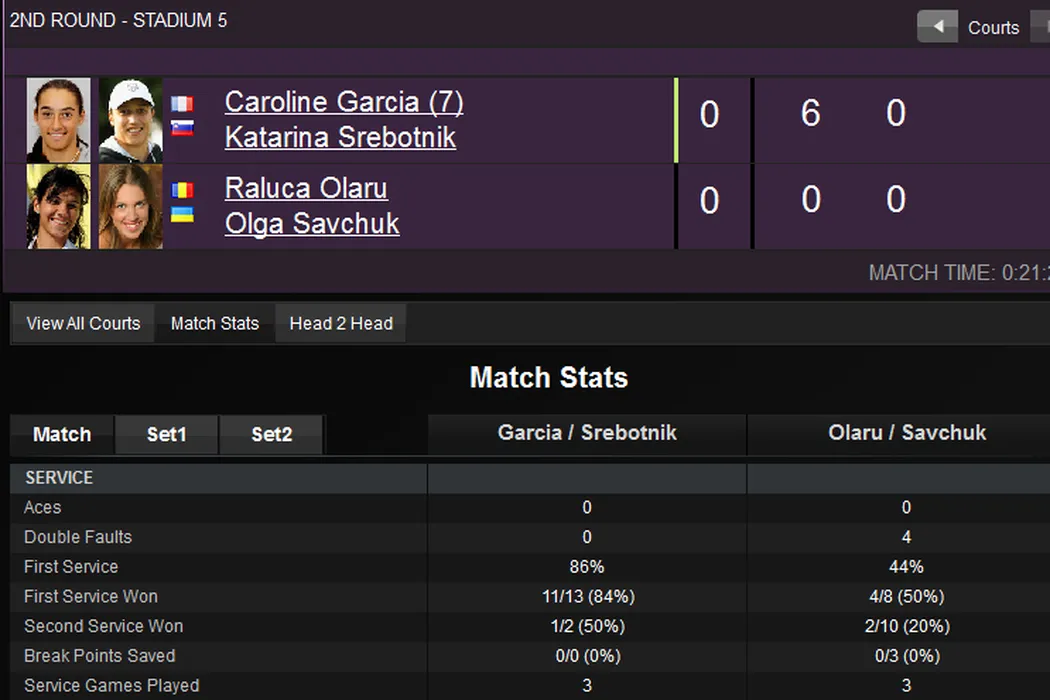
Task: Click the Romanian flag icon
Action: click(x=182, y=190)
